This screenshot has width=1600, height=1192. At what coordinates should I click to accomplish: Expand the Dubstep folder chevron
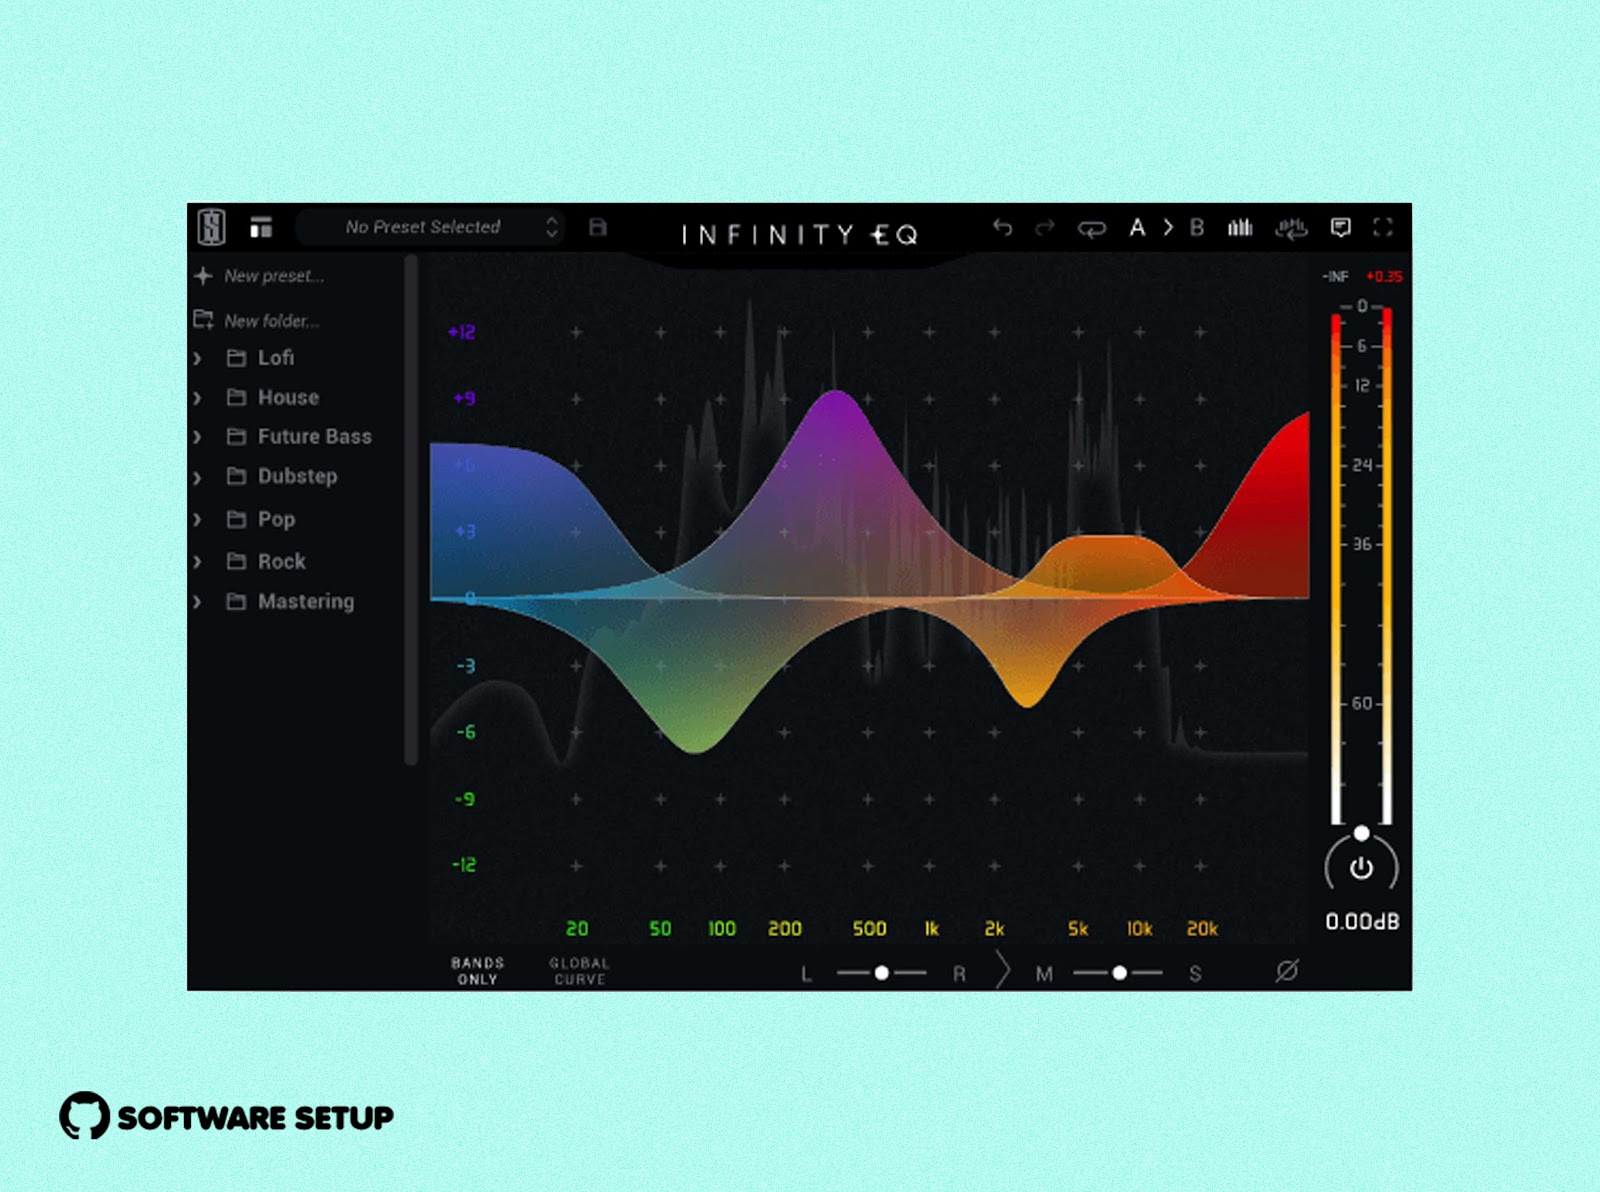coord(197,477)
